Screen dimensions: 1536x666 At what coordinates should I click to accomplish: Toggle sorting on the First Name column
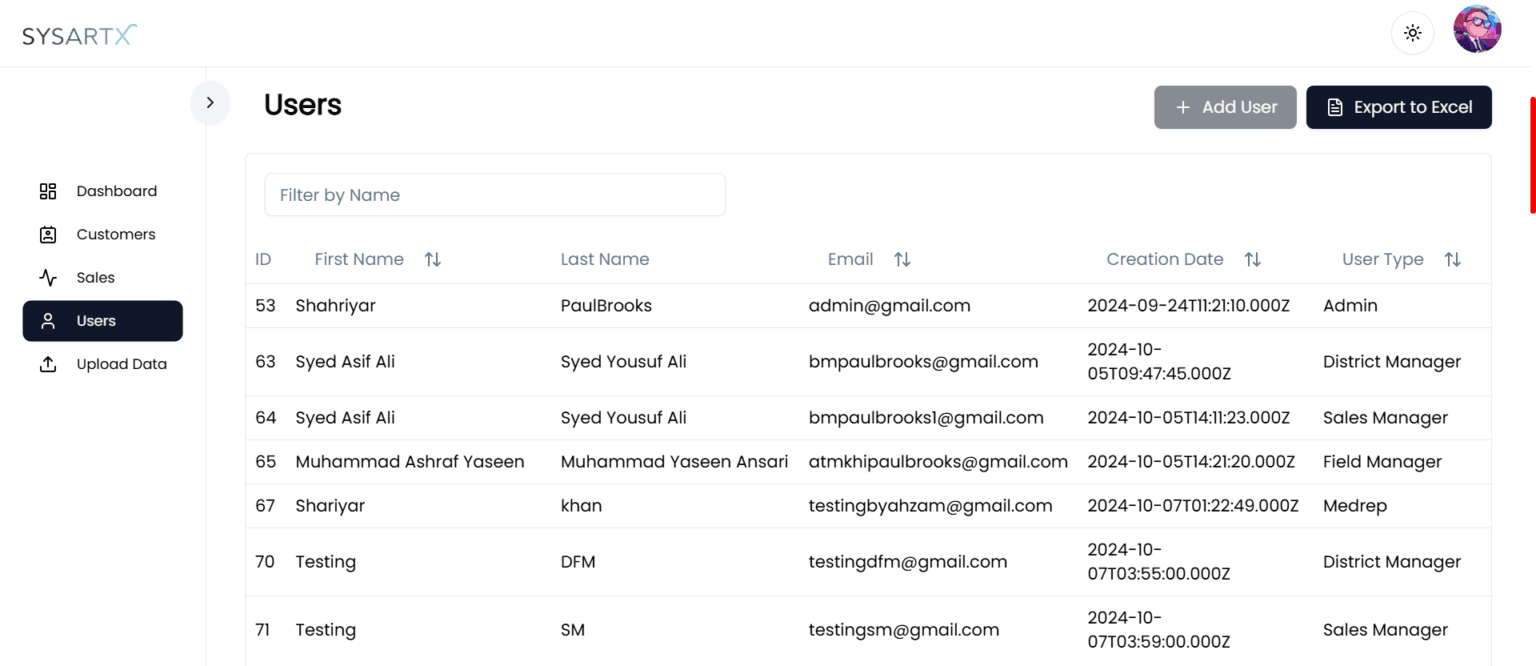[432, 258]
